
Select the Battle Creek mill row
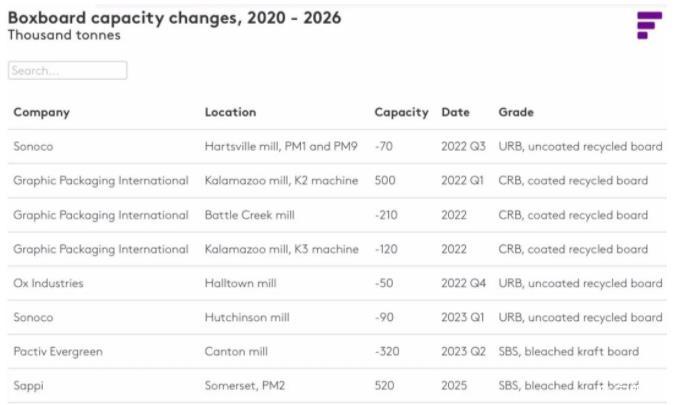(337, 215)
